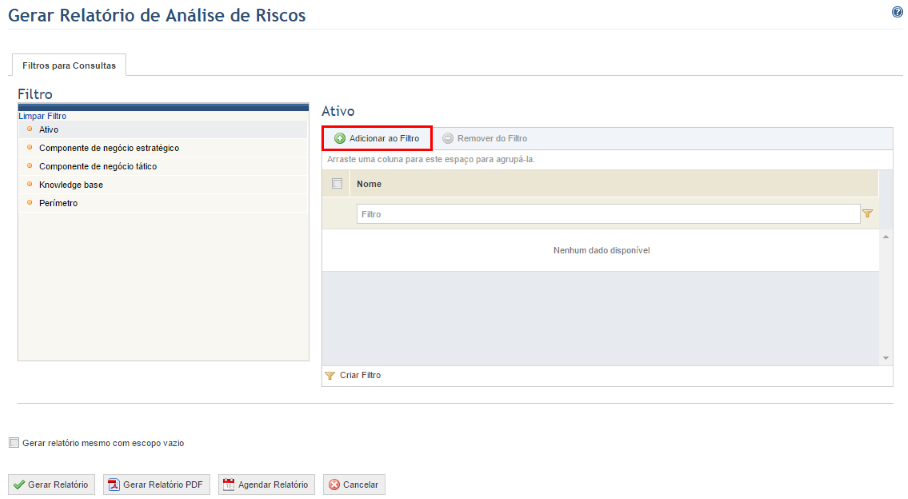Select Perímetro in the filter list
908x499 pixels.
[163, 203]
